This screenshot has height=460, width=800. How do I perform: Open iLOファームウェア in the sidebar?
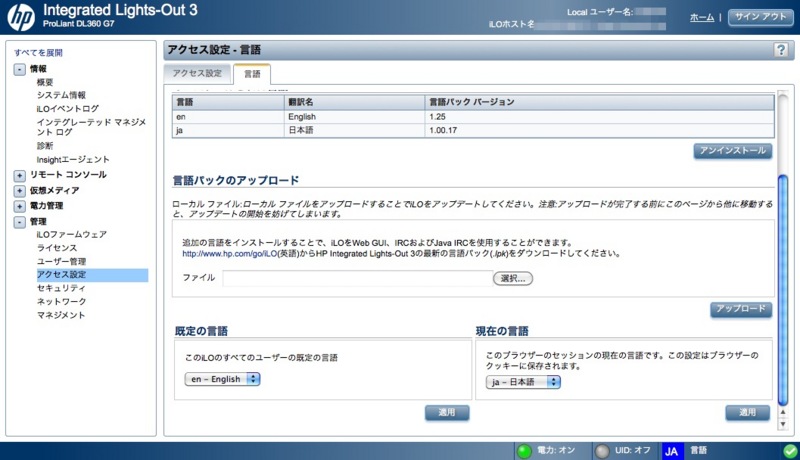pos(71,235)
